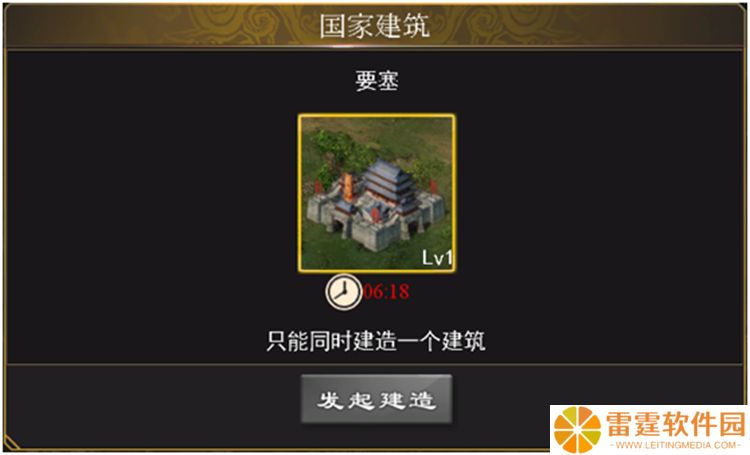The width and height of the screenshot is (750, 455).
Task: Click the yellow border frame of fortress thumbnail
Action: coord(377,116)
